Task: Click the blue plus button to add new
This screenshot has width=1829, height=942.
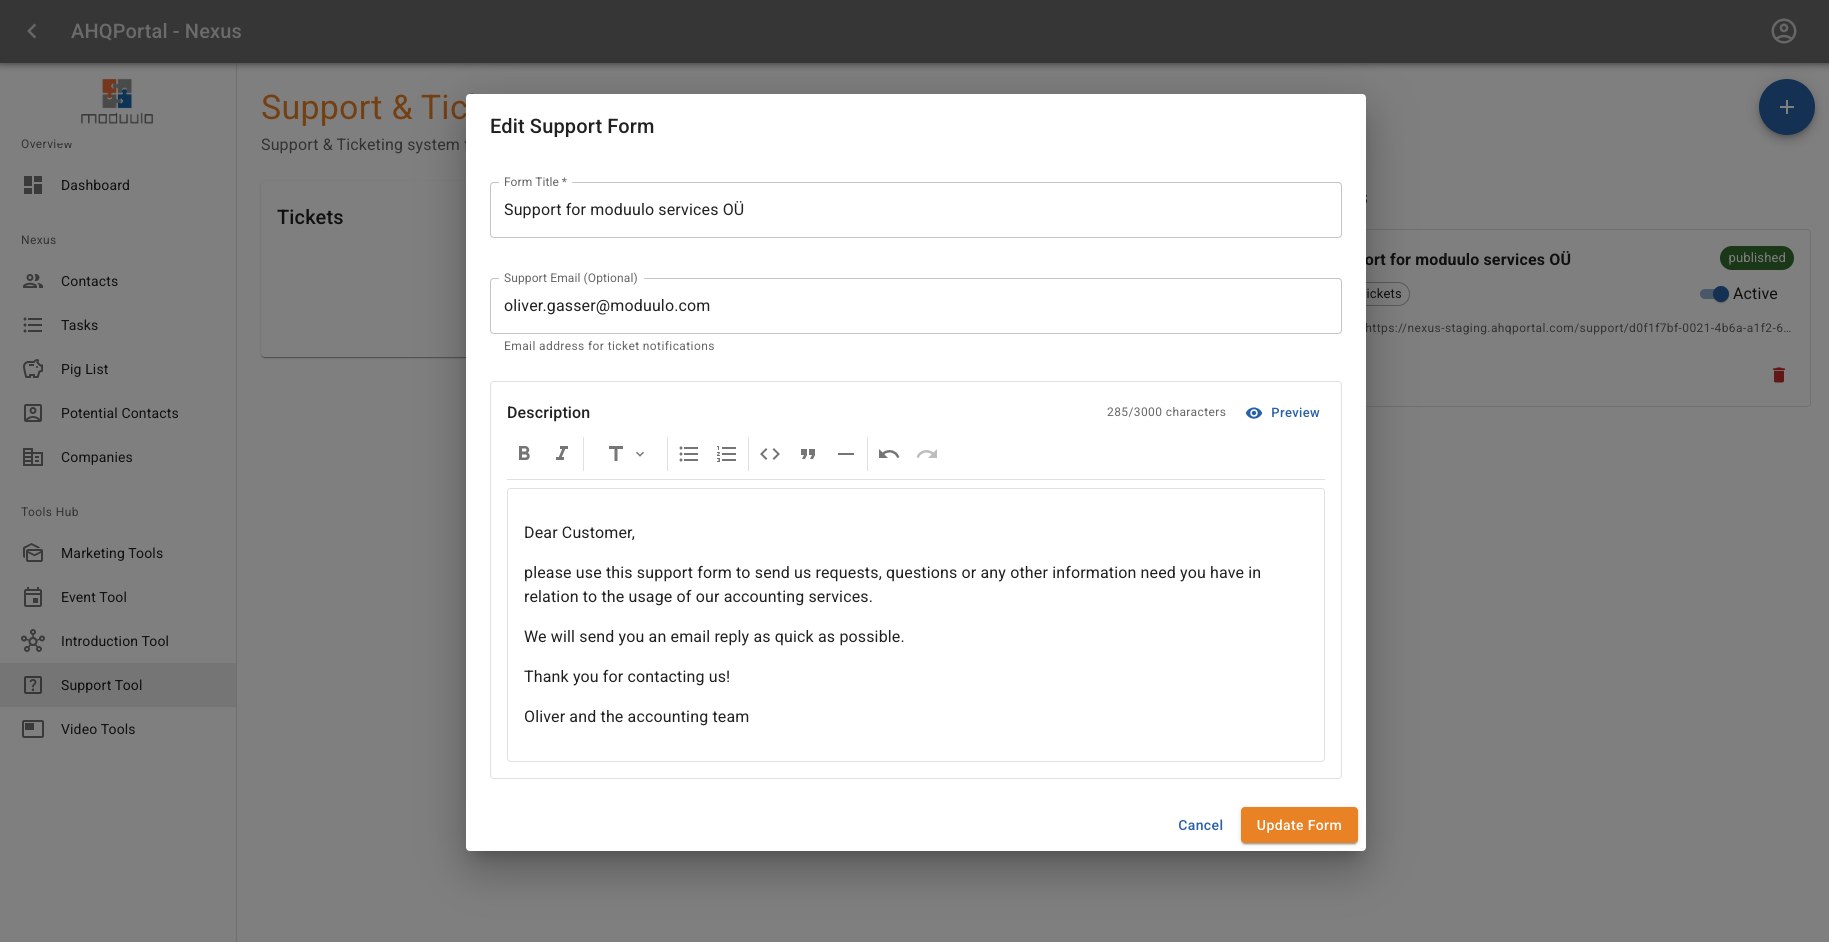Action: (1786, 107)
